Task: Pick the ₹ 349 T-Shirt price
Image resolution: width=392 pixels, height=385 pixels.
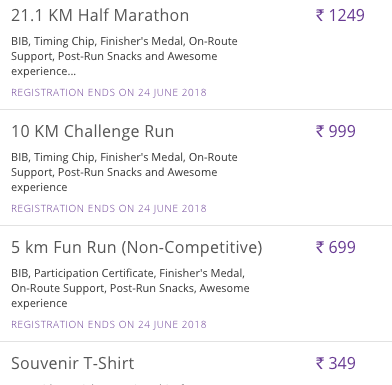Action: 336,363
